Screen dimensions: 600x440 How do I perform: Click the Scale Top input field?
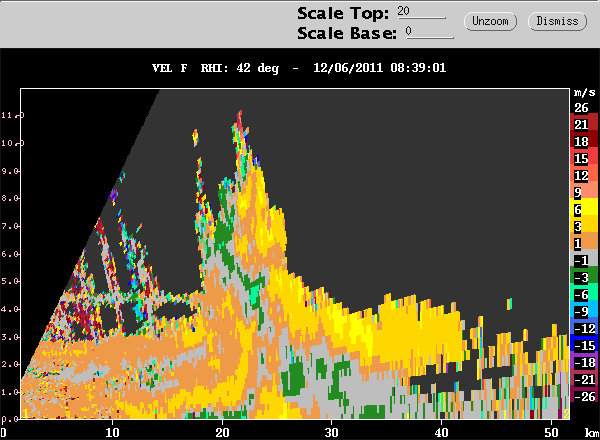(421, 12)
